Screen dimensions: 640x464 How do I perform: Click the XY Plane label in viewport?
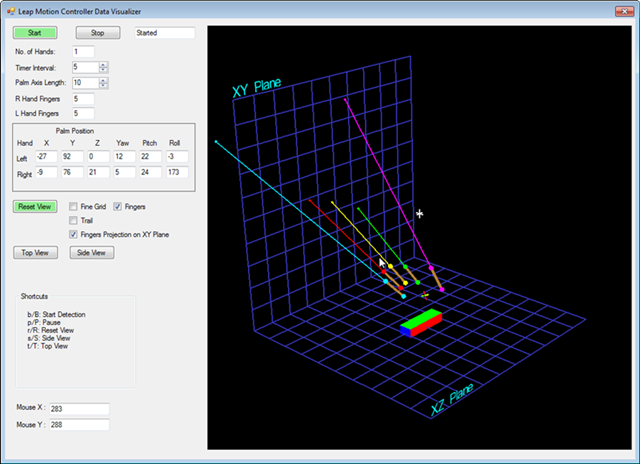point(256,88)
